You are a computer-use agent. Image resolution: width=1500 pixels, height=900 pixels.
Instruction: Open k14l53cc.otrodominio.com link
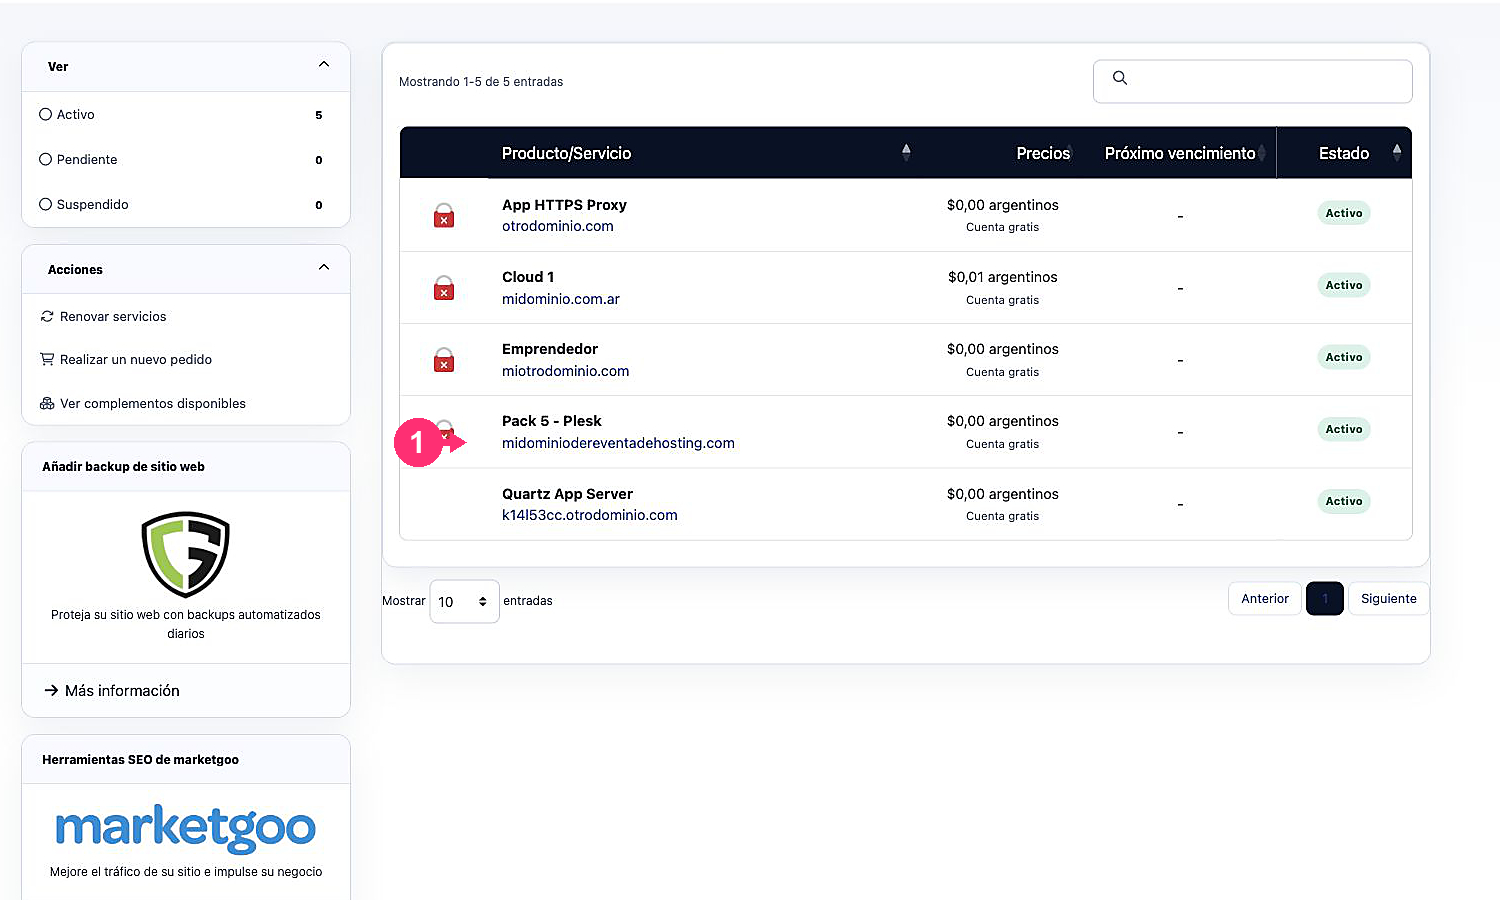click(x=590, y=515)
